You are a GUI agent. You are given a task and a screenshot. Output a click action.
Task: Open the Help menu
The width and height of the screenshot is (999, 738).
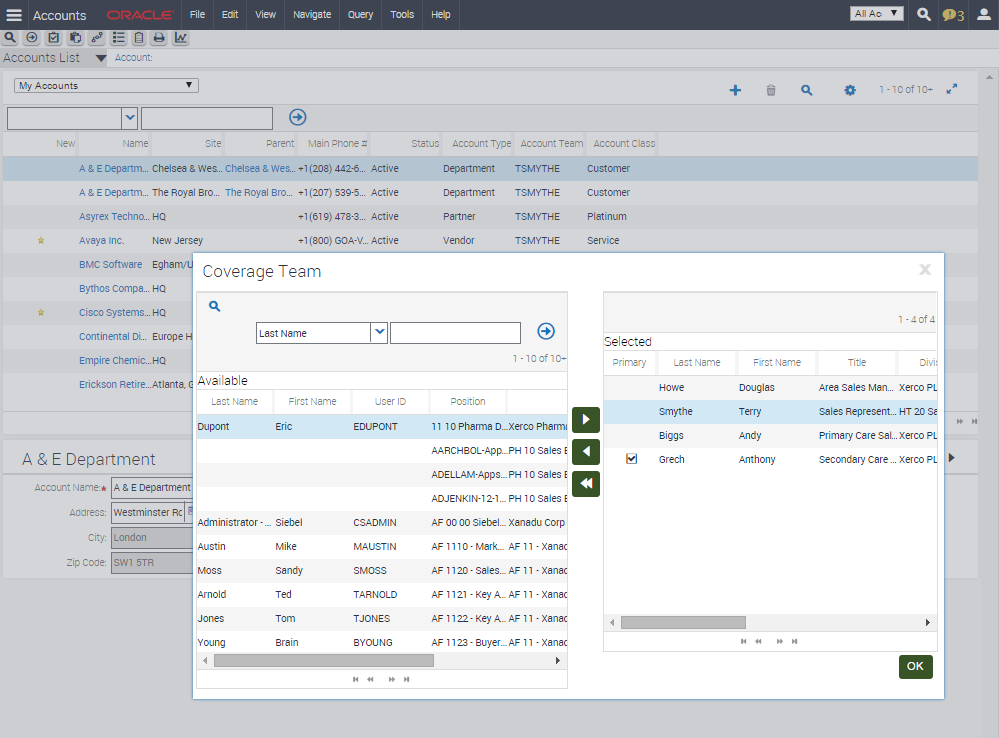tap(440, 14)
